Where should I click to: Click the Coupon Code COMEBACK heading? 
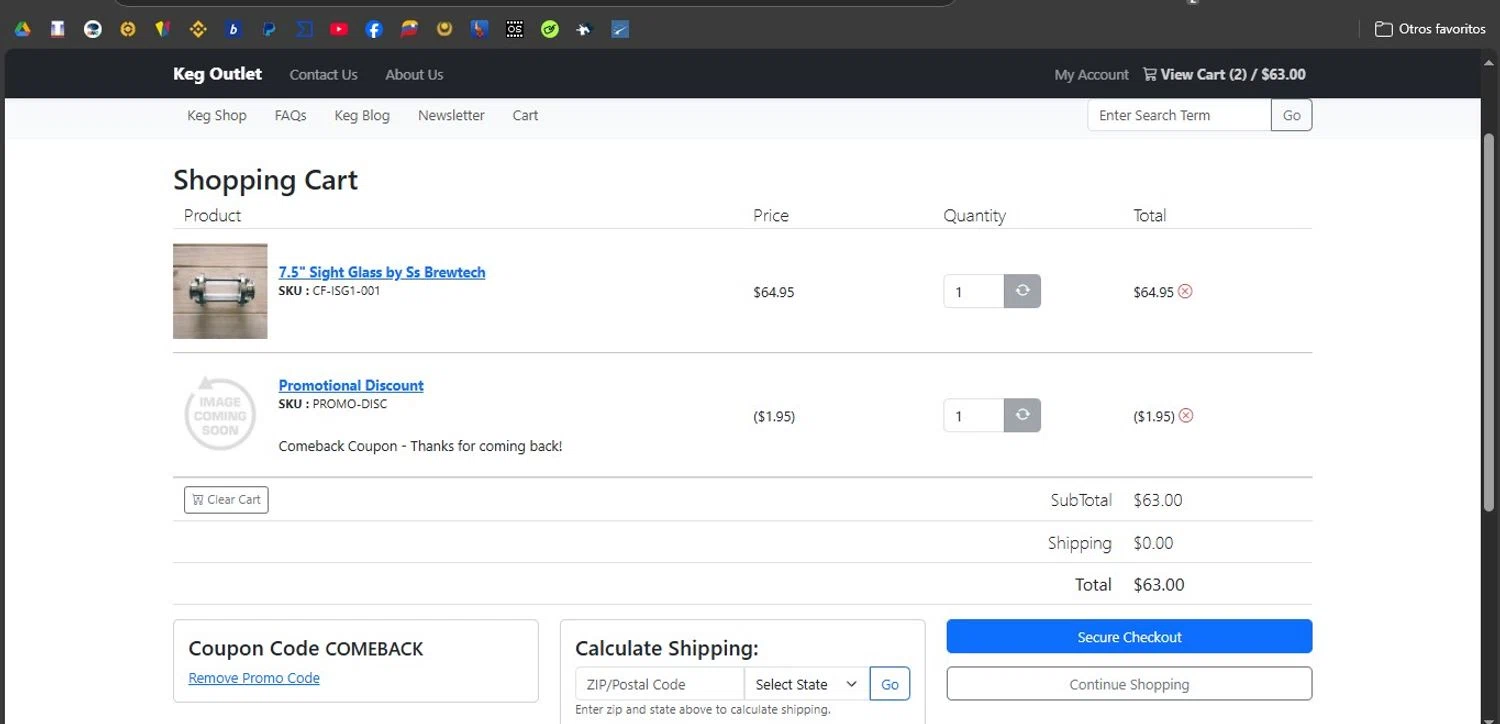306,648
